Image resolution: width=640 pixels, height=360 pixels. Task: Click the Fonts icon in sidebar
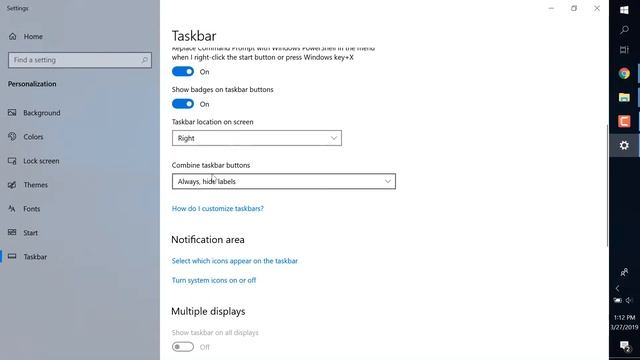pyautogui.click(x=12, y=209)
